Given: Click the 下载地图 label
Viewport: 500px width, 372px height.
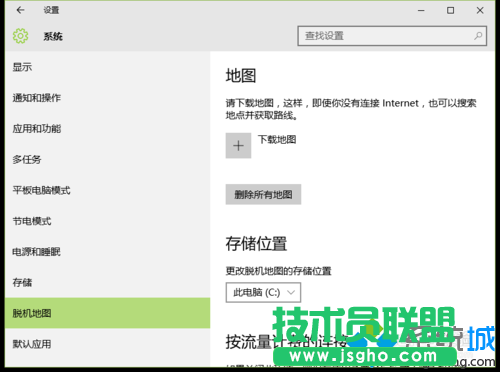Looking at the screenshot, I should pyautogui.click(x=277, y=139).
